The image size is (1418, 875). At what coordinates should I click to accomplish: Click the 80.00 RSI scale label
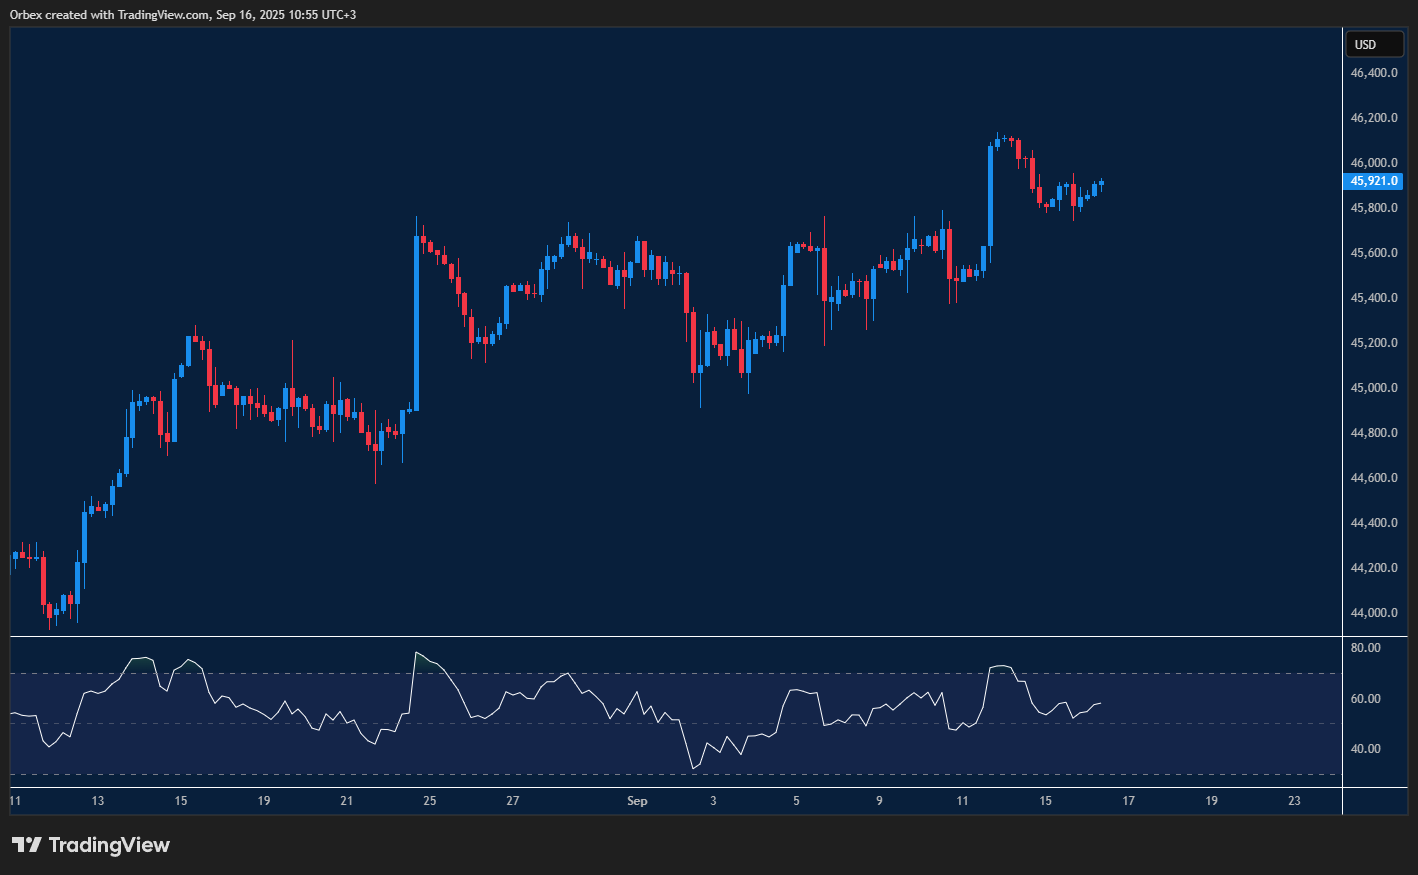pyautogui.click(x=1365, y=648)
